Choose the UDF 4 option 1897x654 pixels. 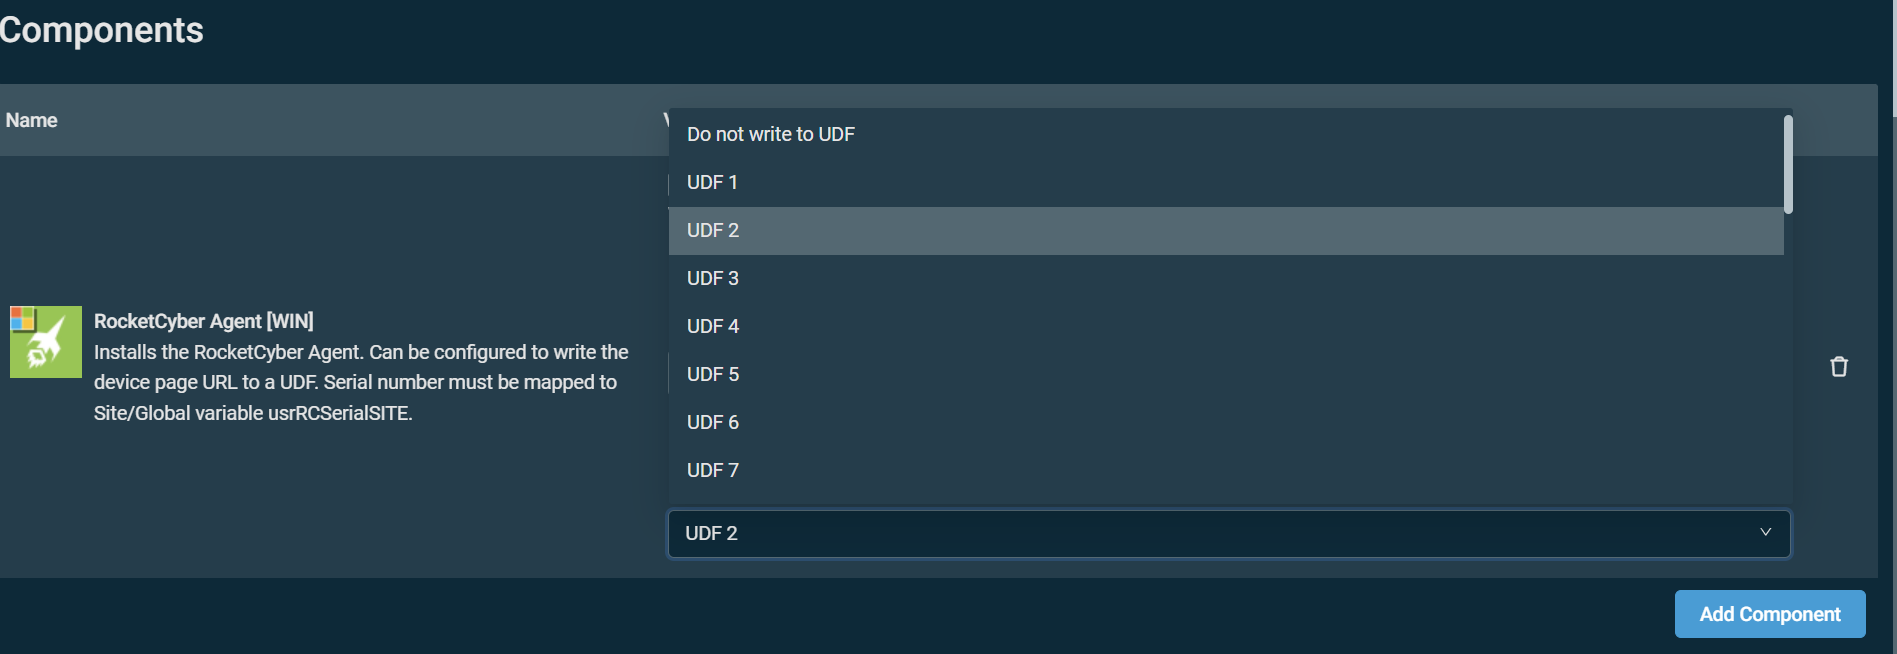tap(713, 326)
